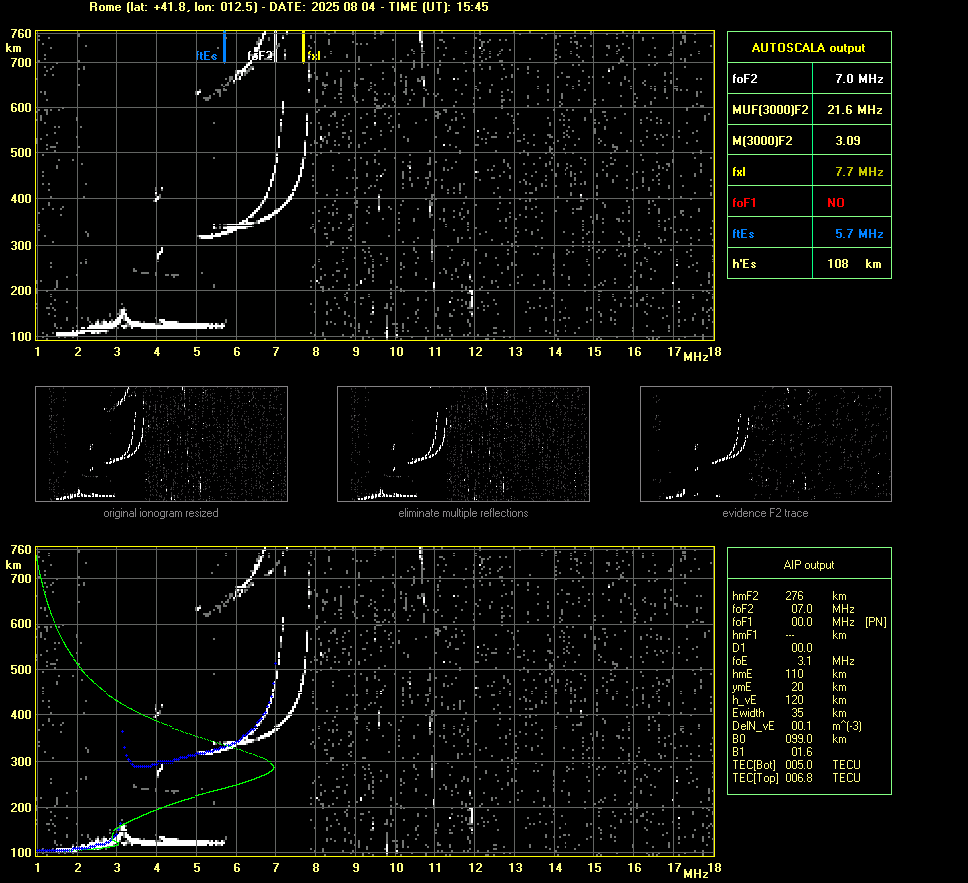Click the 'AIP output' header
This screenshot has height=883, width=968.
click(x=809, y=564)
